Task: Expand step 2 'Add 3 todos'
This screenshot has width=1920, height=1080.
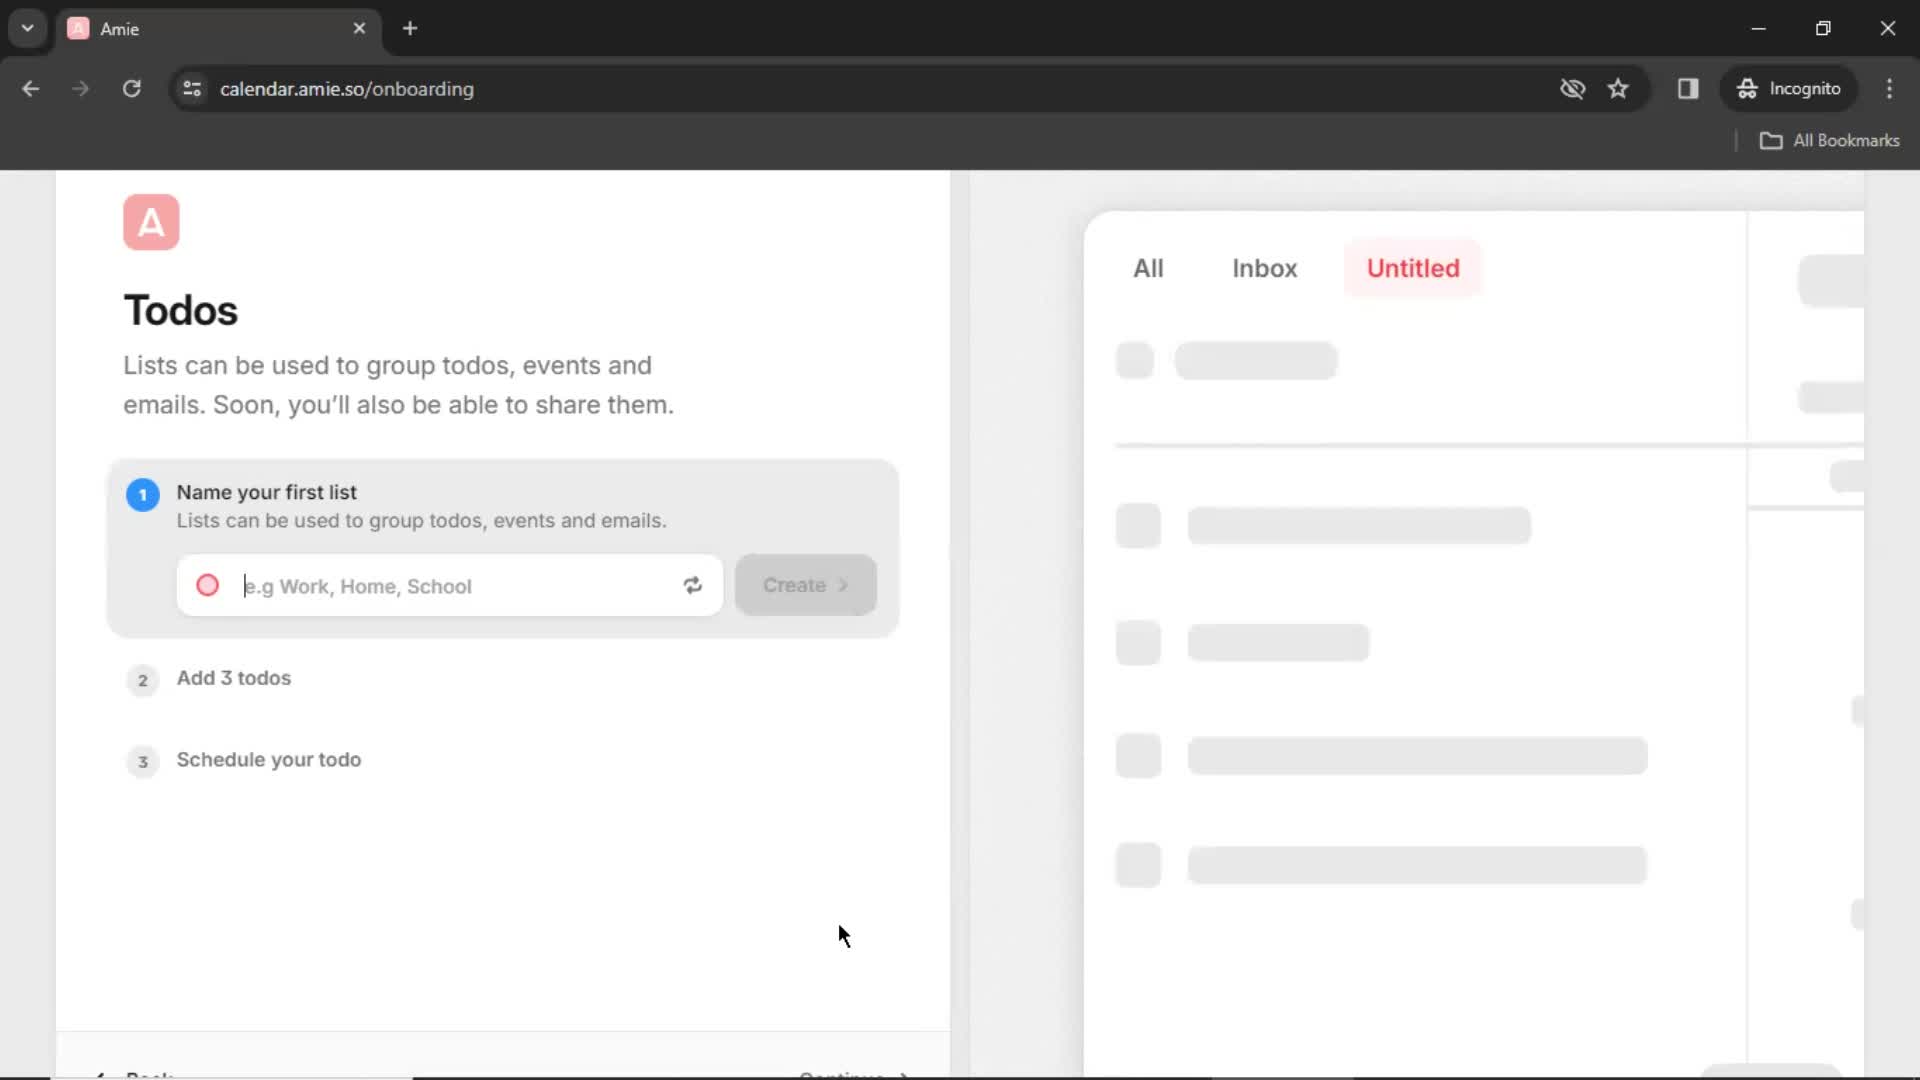Action: (x=233, y=678)
